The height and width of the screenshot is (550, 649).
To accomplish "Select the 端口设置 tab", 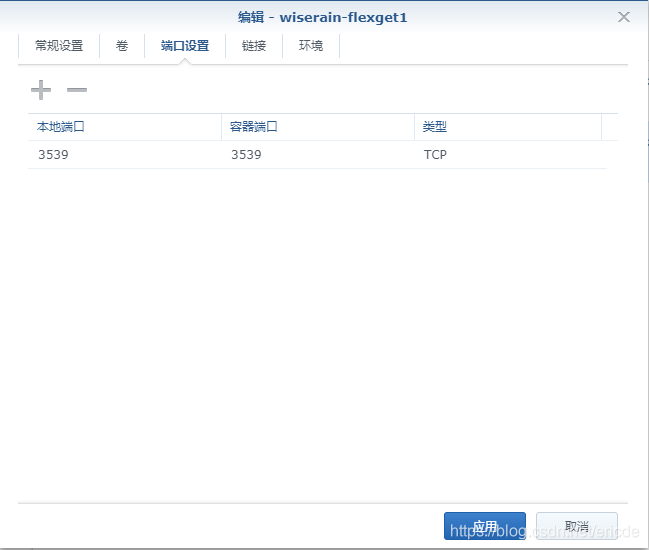I will pos(185,46).
